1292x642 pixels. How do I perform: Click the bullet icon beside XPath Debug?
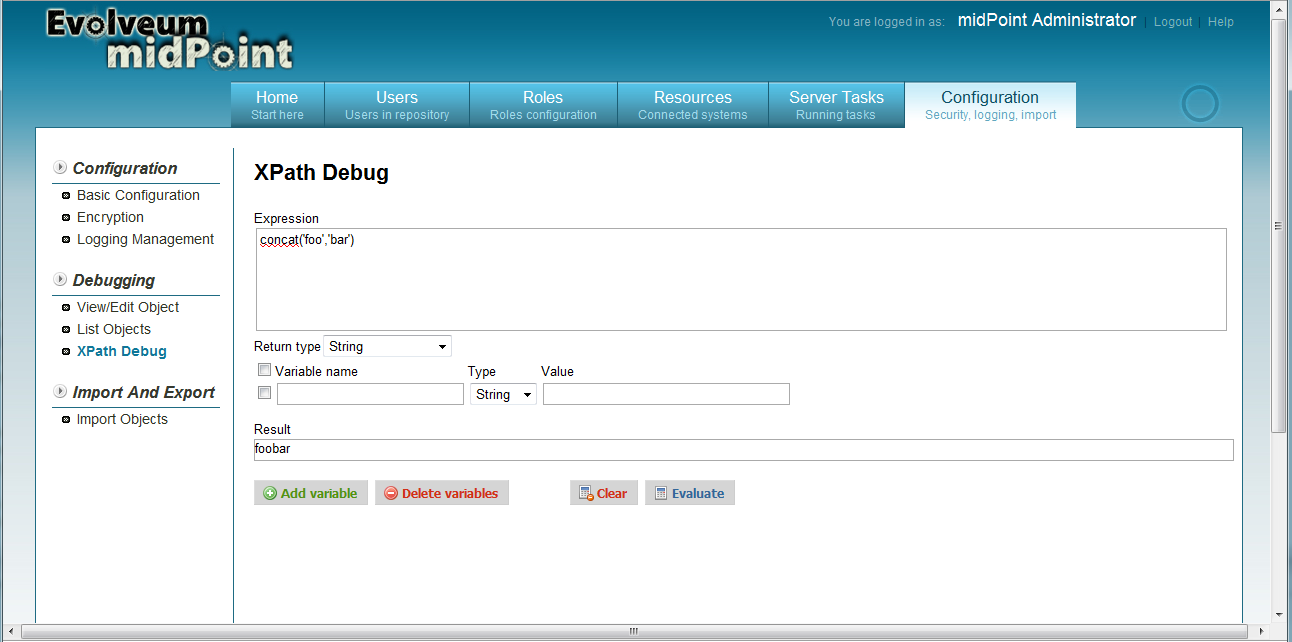pyautogui.click(x=65, y=351)
